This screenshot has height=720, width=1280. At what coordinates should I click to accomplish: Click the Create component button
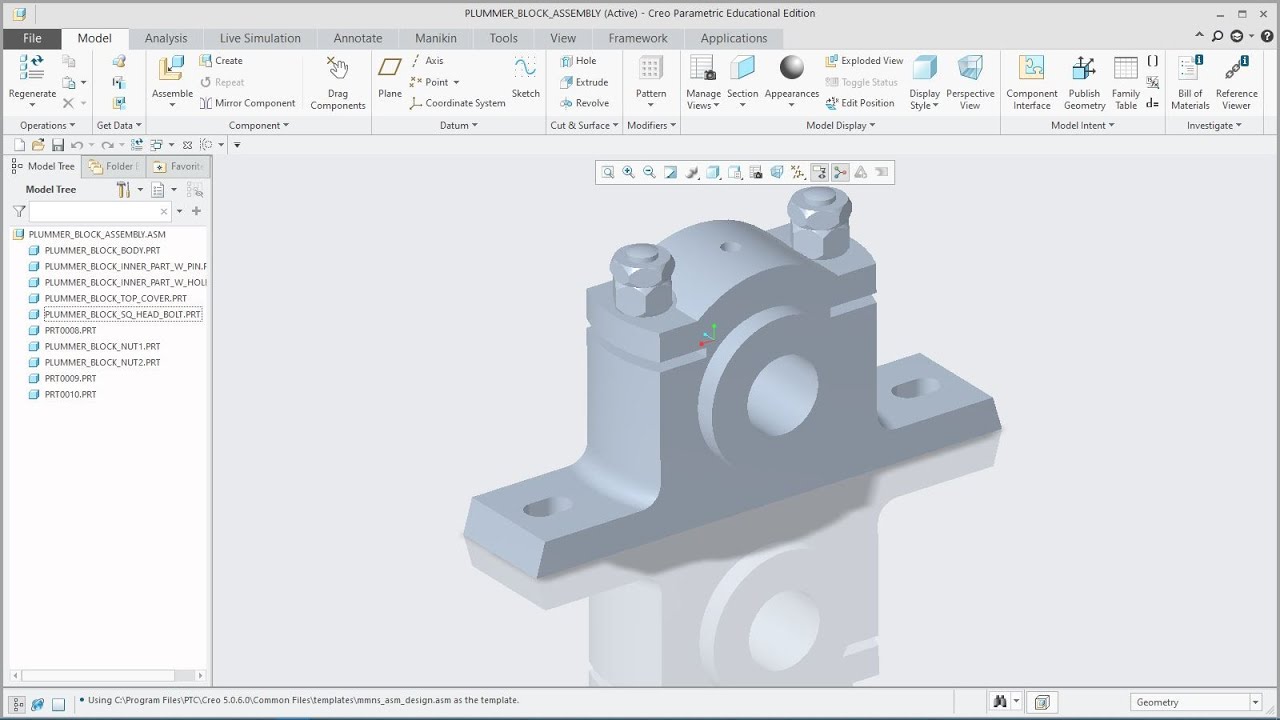[221, 60]
